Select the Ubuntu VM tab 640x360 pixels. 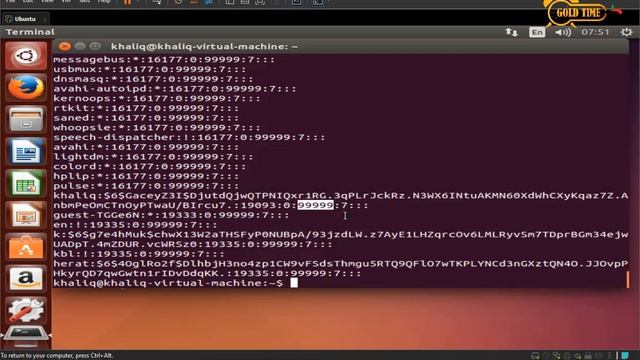25,19
